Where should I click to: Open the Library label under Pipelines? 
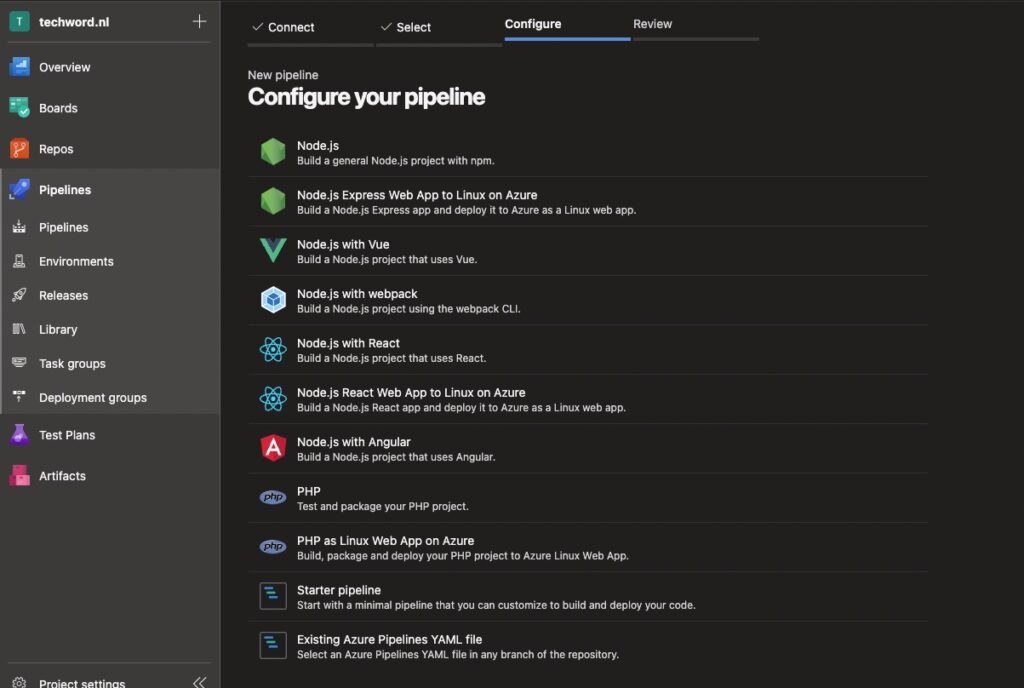click(x=58, y=330)
